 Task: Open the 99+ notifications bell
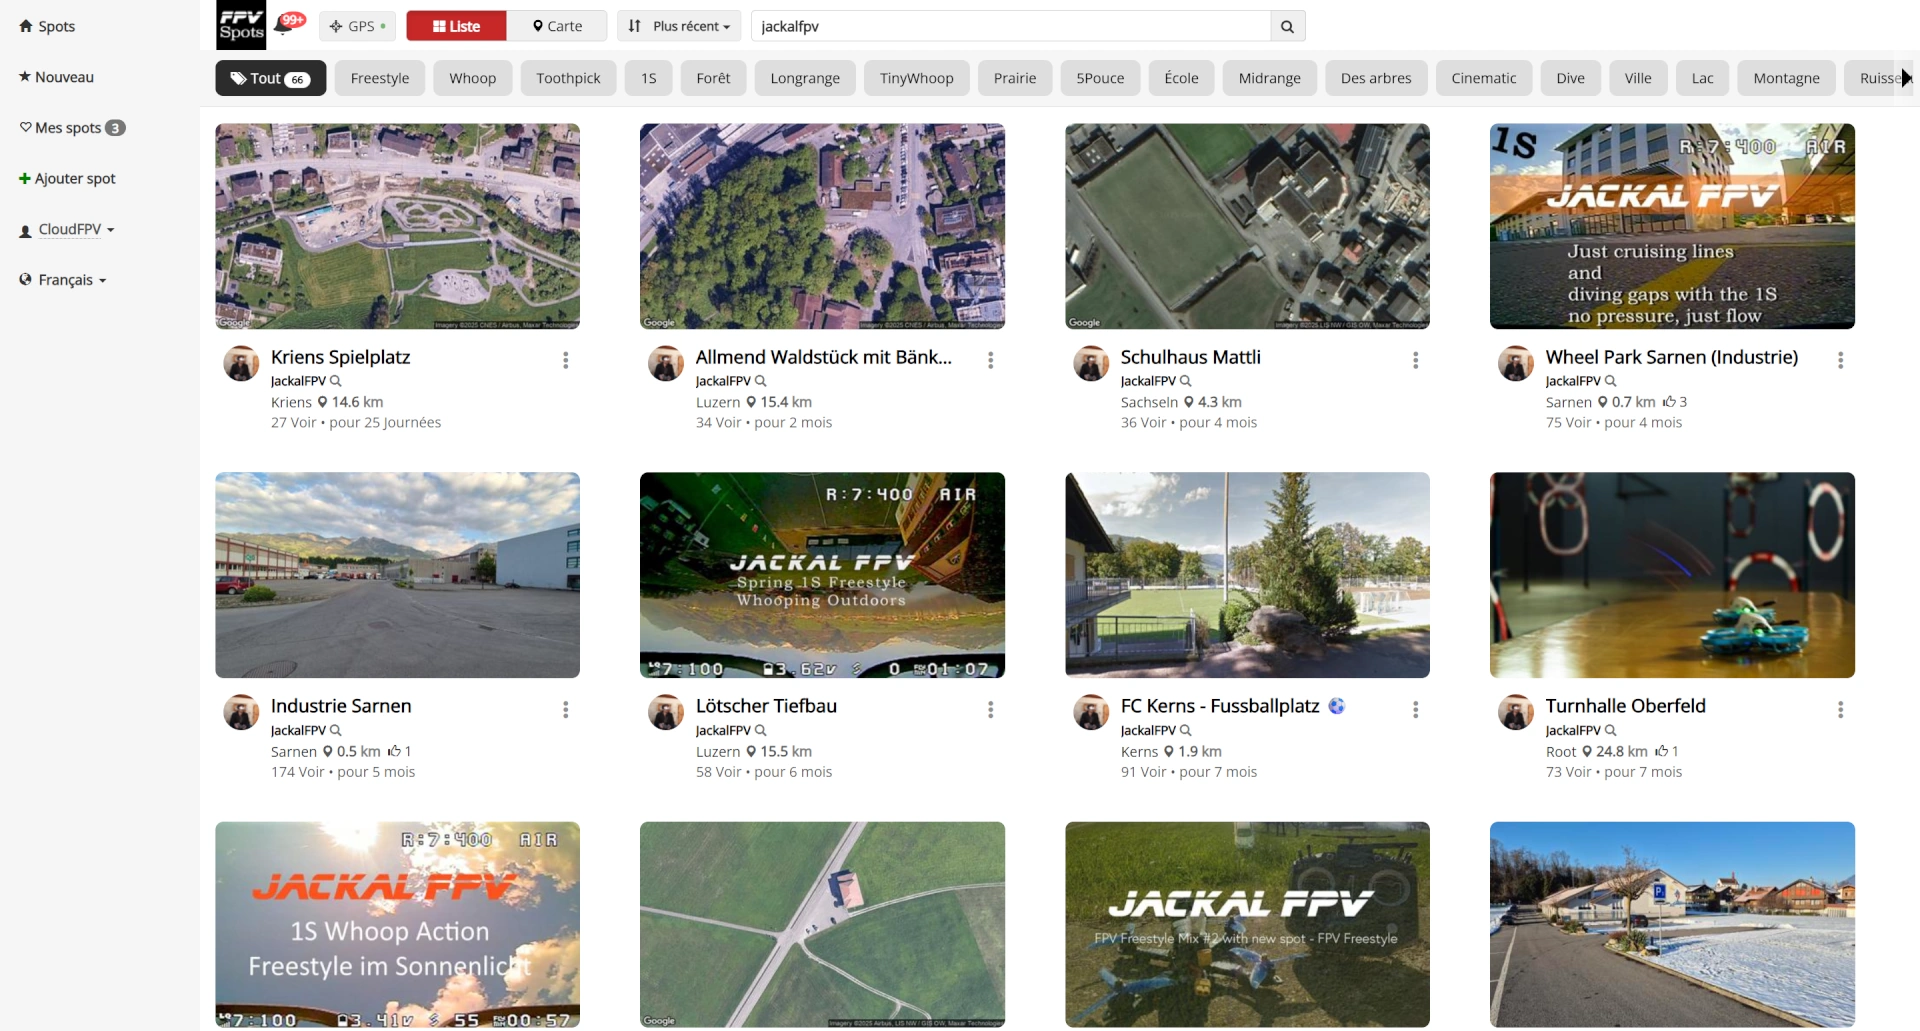[288, 25]
